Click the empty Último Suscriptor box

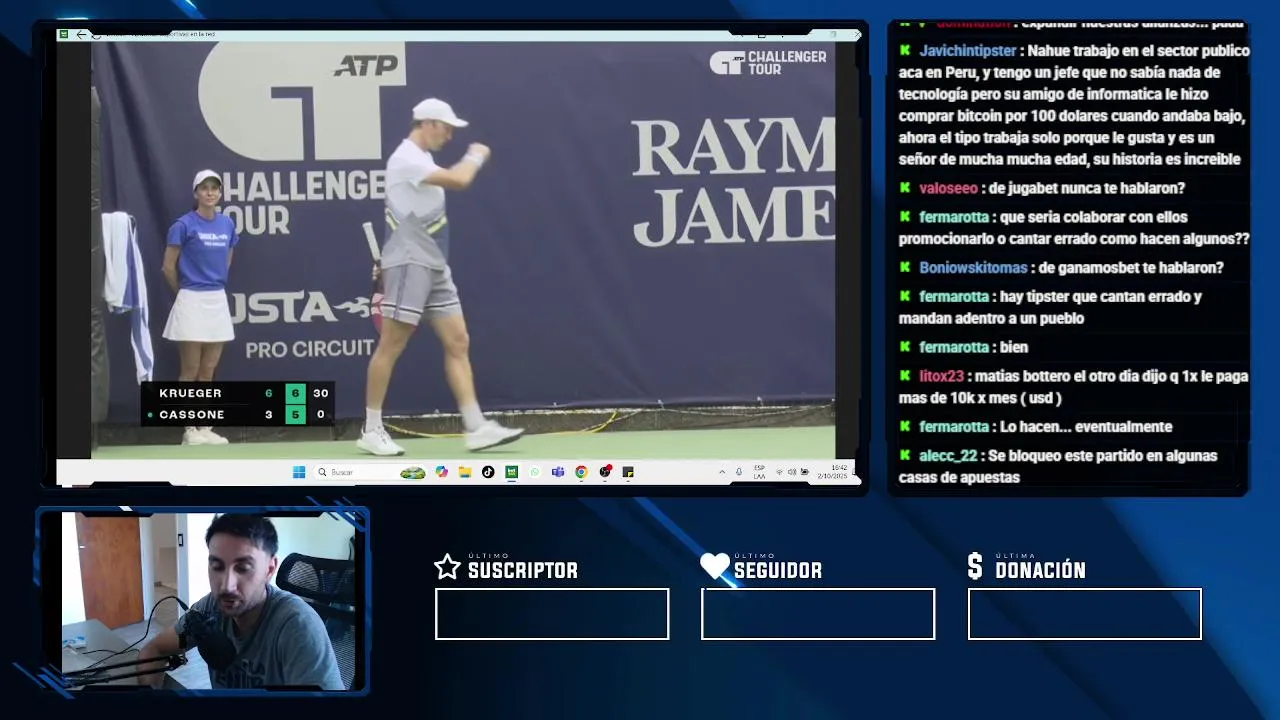[552, 614]
